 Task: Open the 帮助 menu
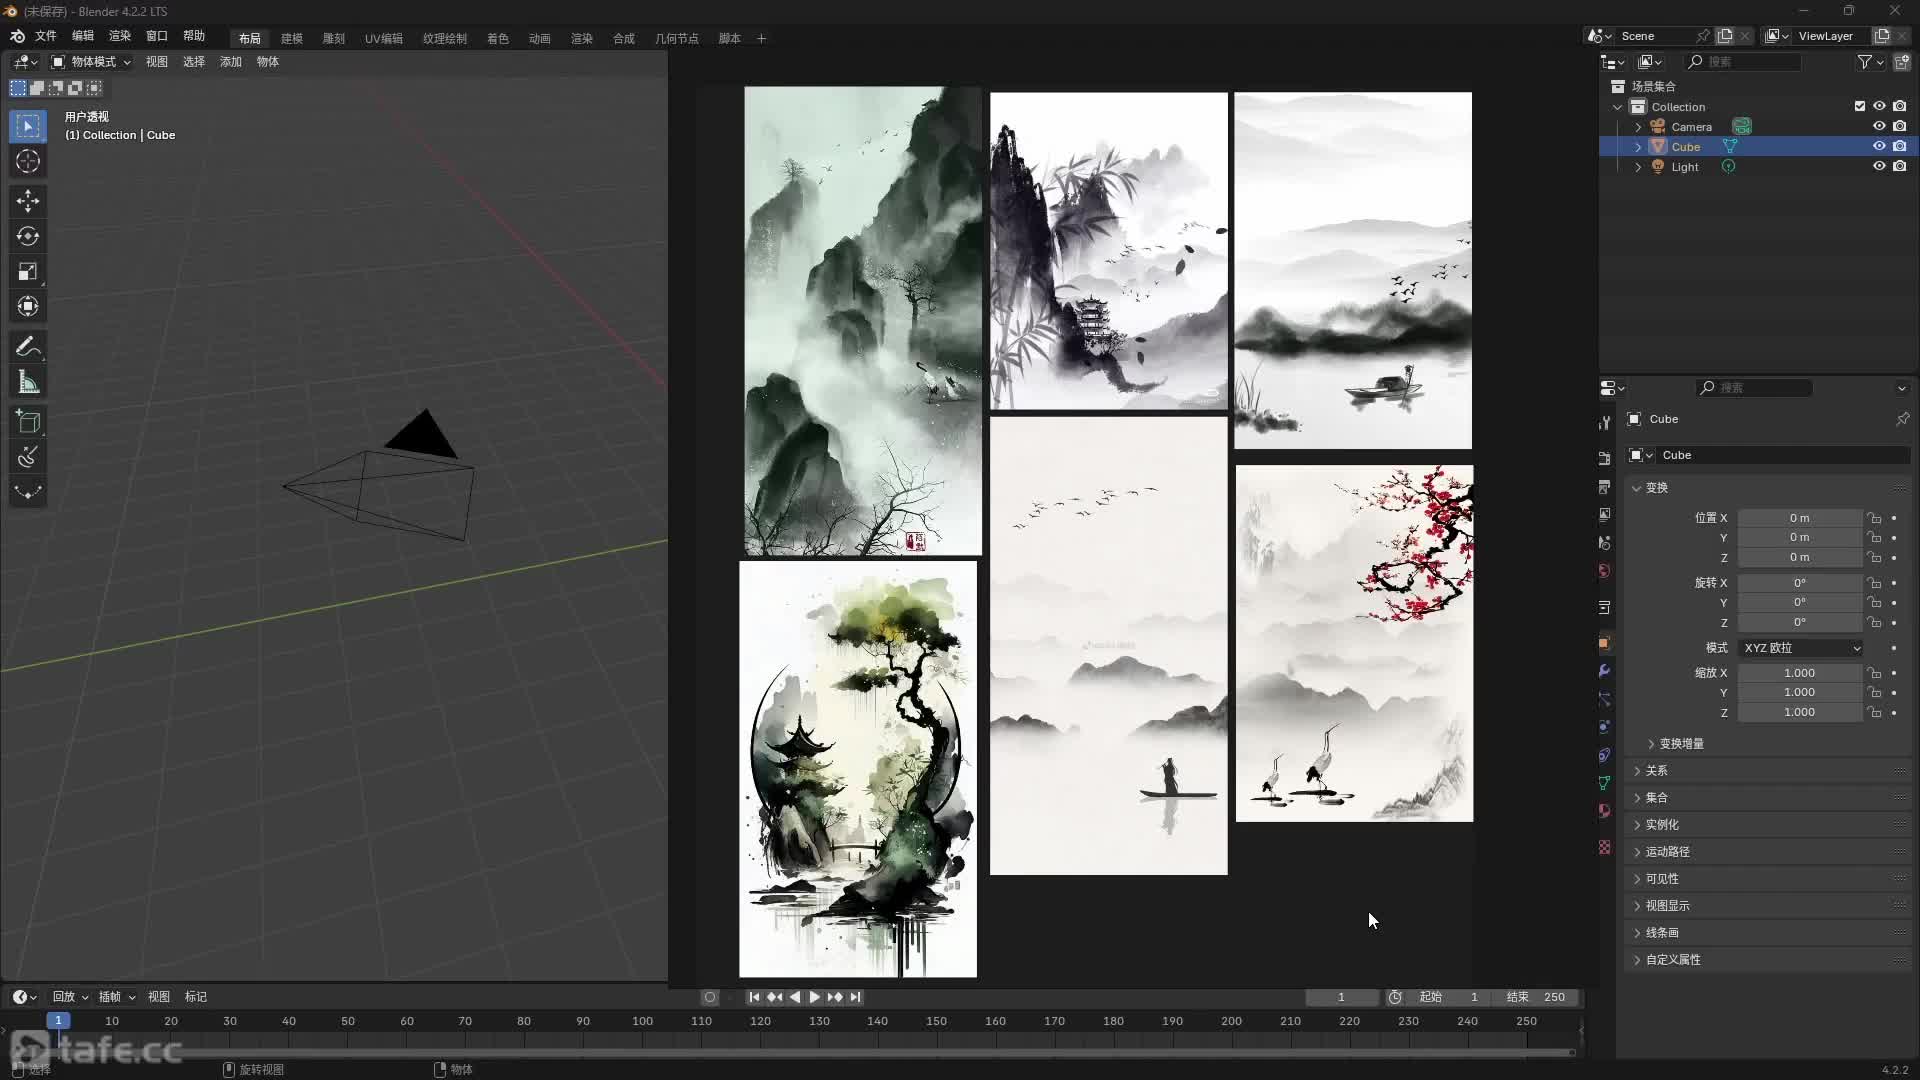pyautogui.click(x=194, y=36)
